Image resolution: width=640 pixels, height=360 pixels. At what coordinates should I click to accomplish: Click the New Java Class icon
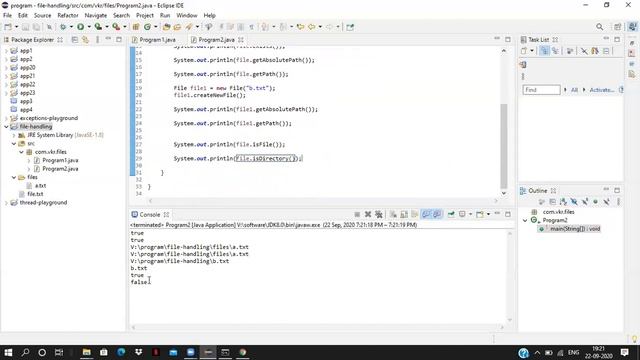[147, 27]
